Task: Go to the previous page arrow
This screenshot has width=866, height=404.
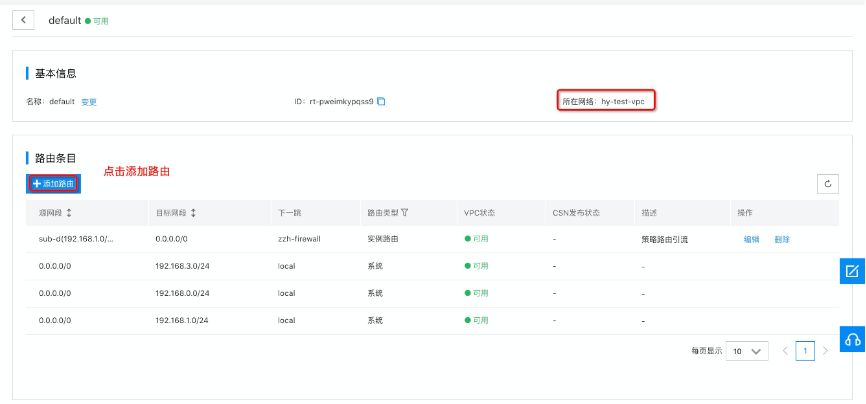Action: pos(785,351)
